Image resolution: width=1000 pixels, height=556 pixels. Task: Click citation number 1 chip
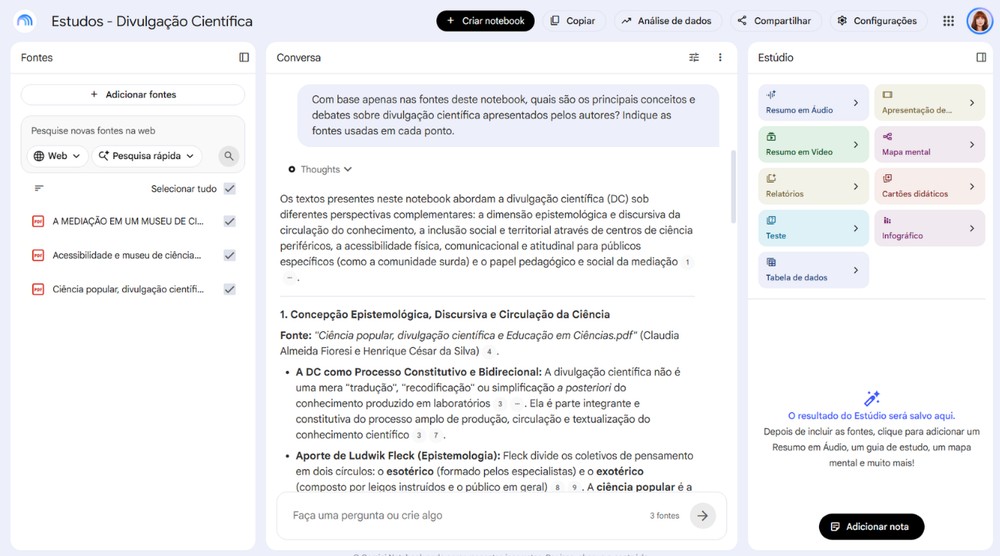coord(687,262)
